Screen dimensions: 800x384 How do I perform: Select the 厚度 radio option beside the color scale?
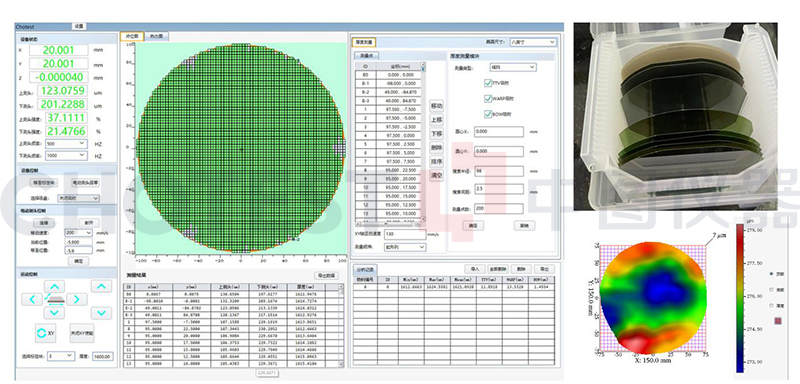pos(770,305)
